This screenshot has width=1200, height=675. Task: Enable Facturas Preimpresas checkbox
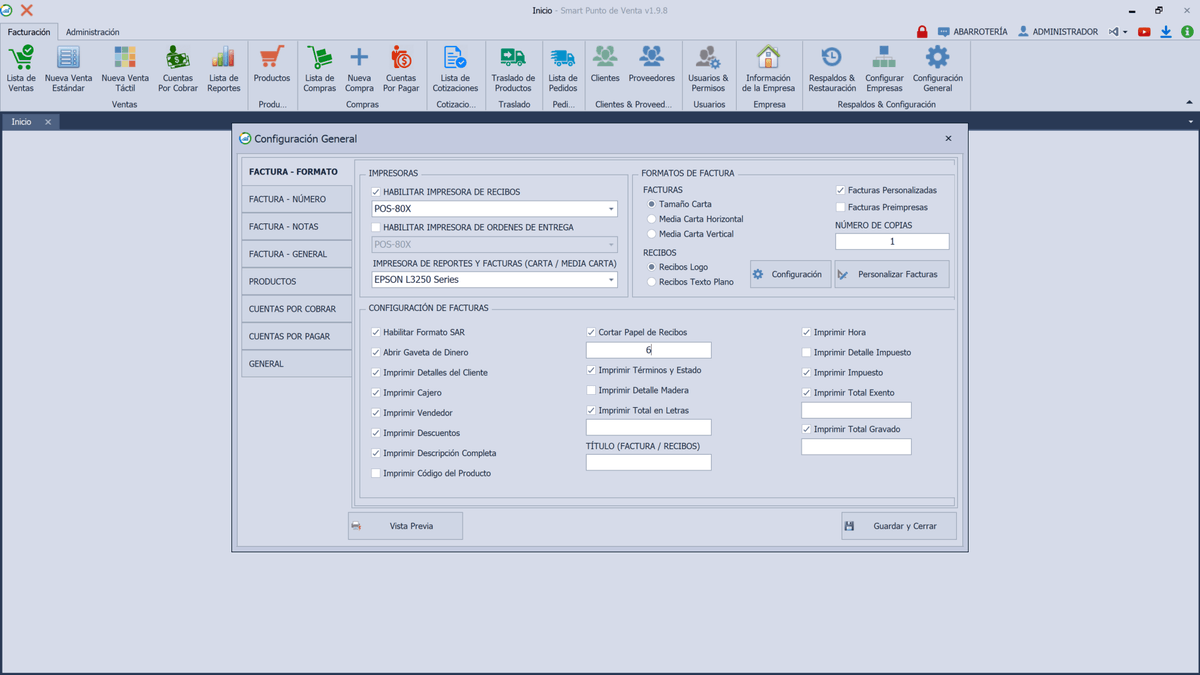click(840, 207)
